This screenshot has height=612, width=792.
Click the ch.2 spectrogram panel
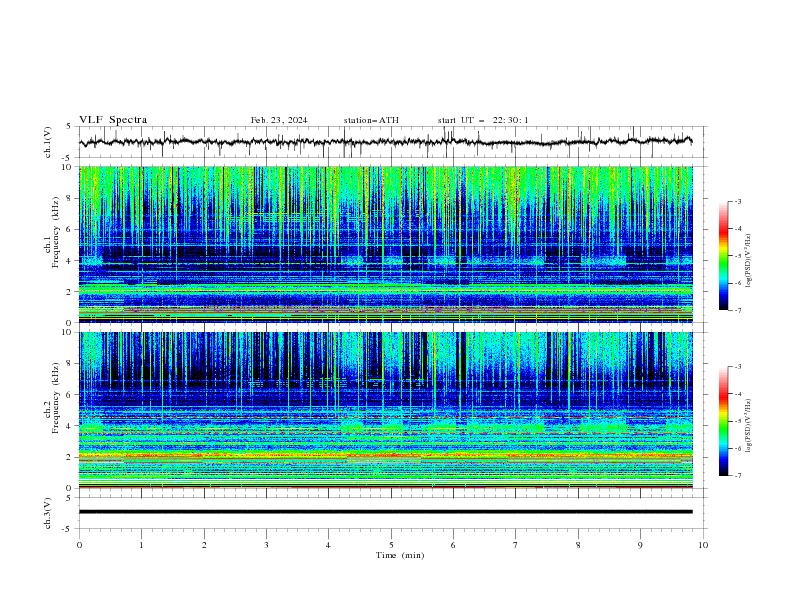click(x=386, y=410)
